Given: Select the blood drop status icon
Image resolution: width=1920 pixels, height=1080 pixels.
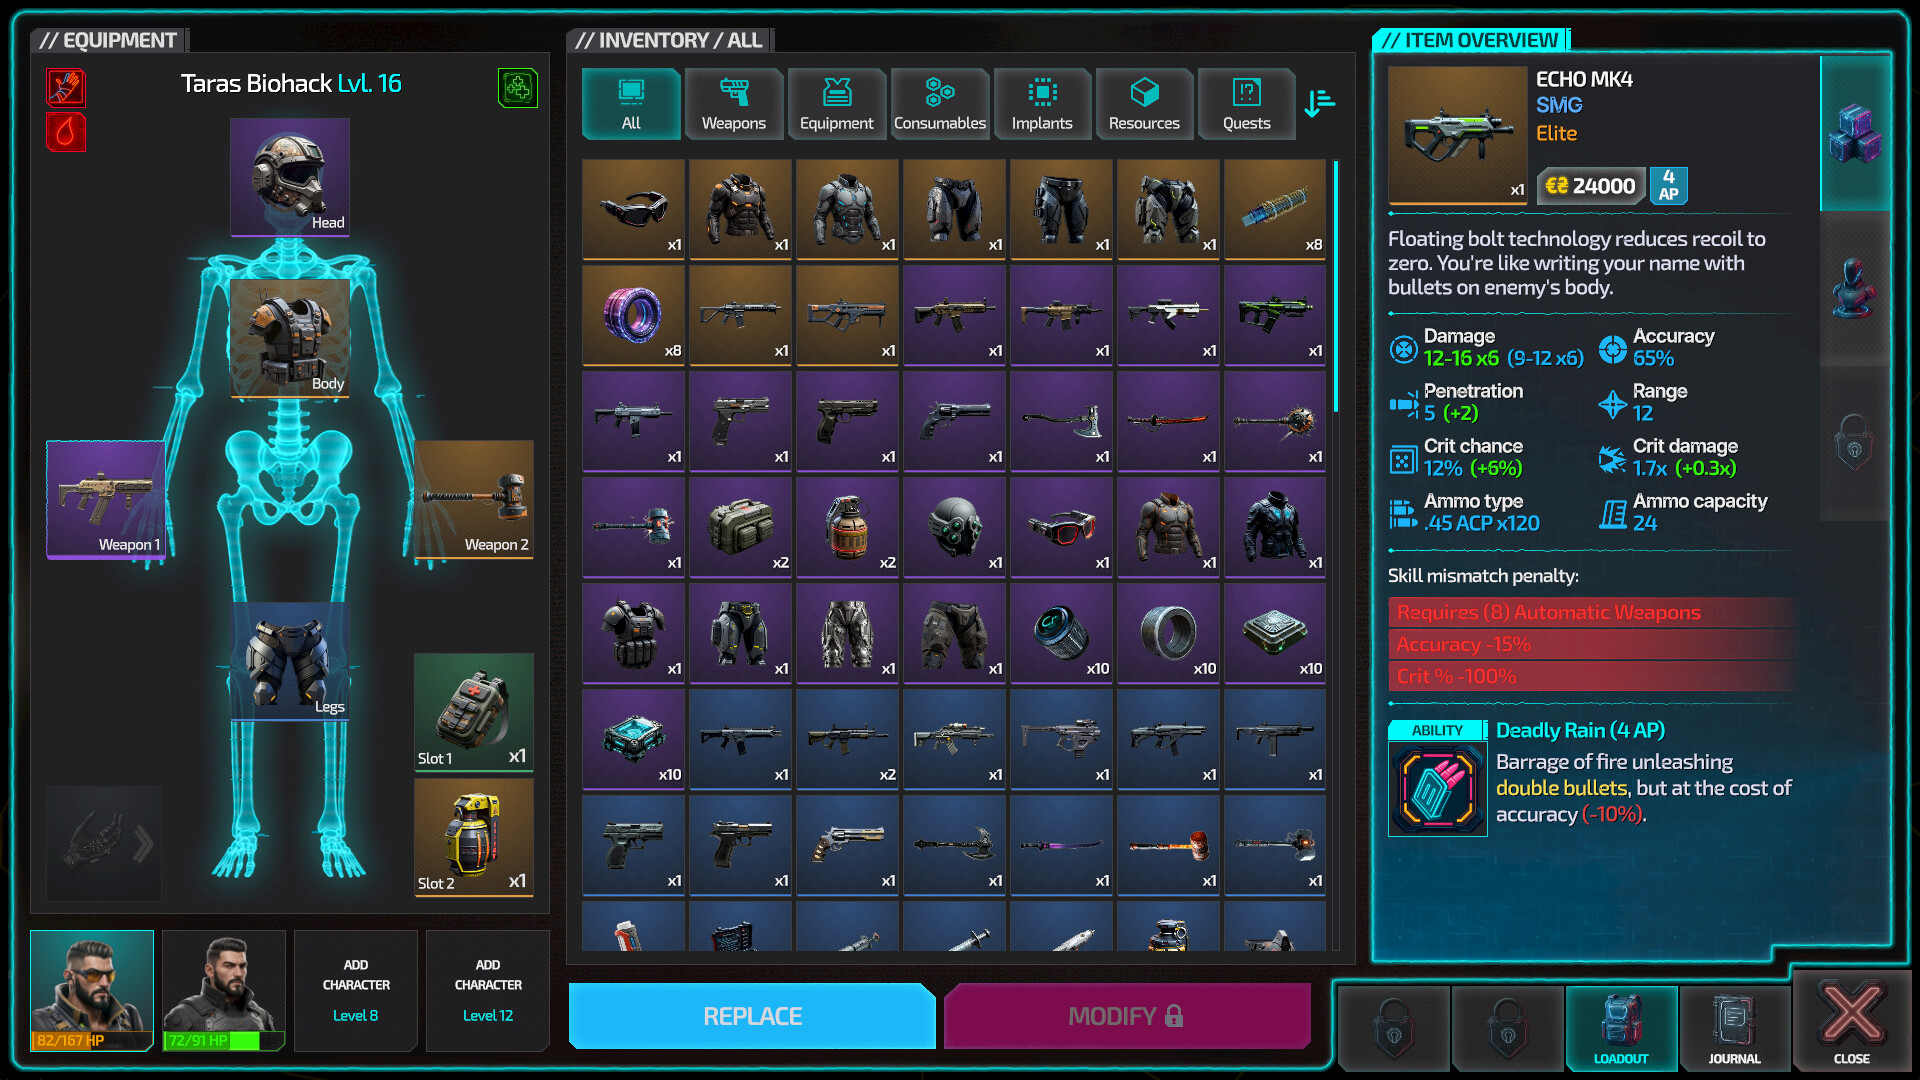Looking at the screenshot, I should (65, 132).
